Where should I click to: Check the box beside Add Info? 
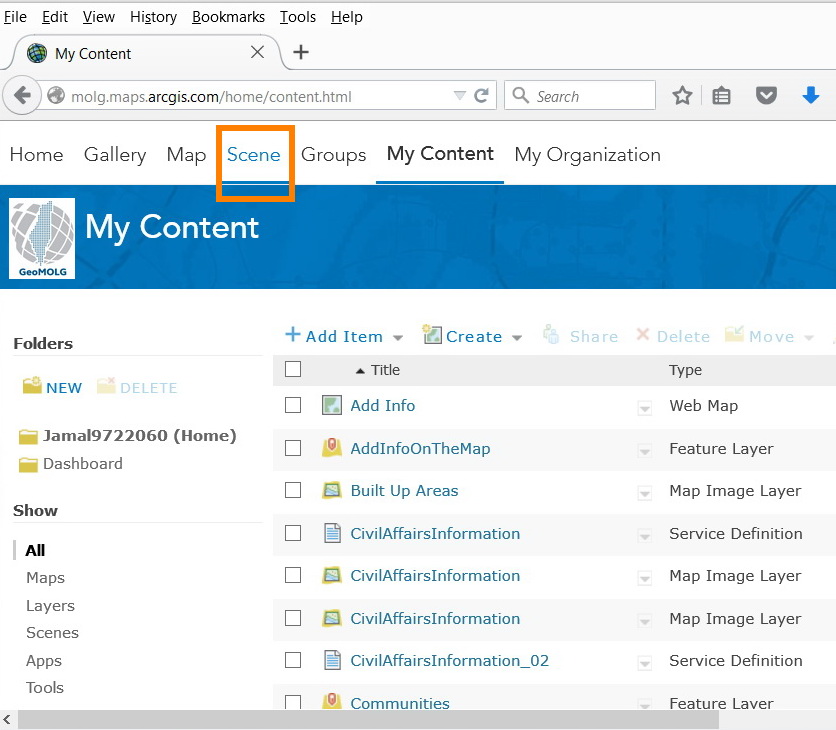coord(293,405)
